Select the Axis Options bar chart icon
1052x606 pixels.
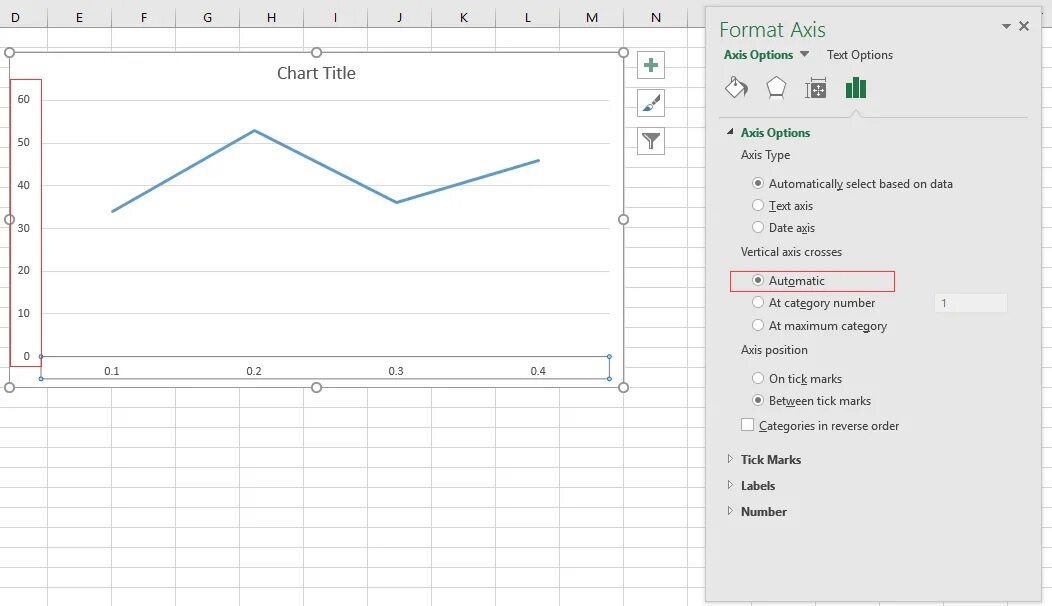[x=855, y=88]
